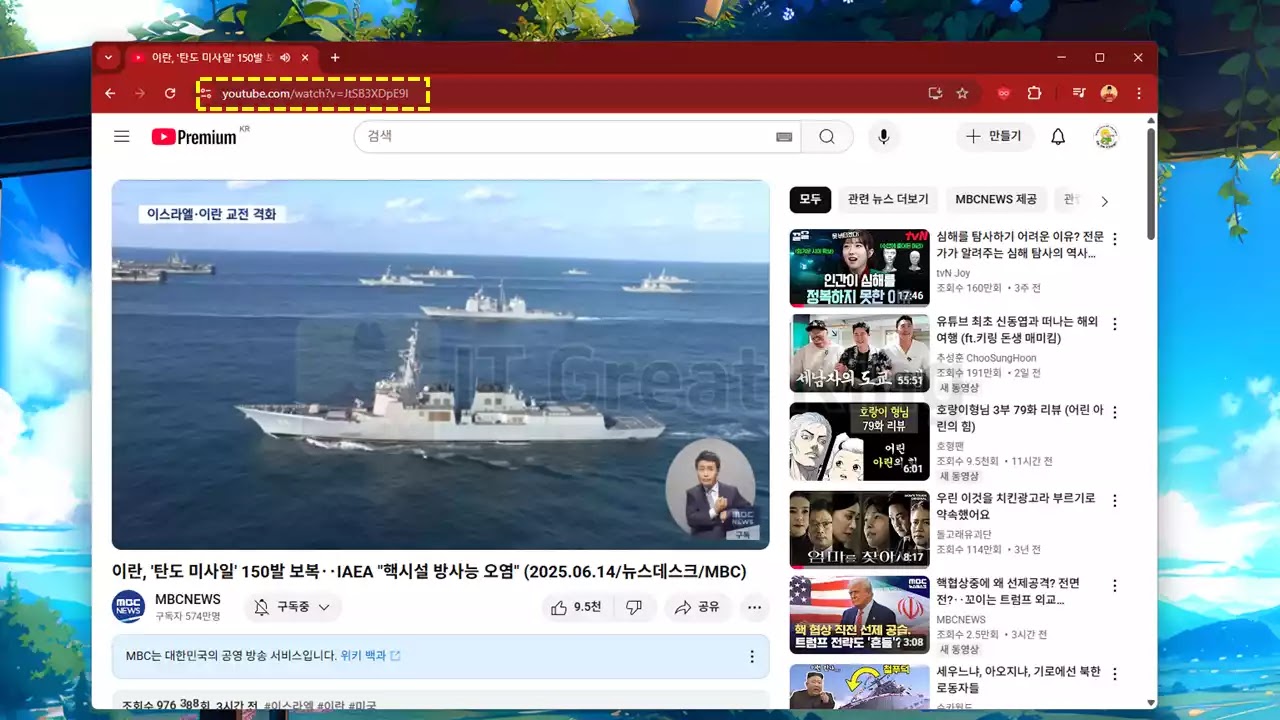Viewport: 1280px width, 720px height.
Task: Open tab search dropdown arrow
Action: pos(108,58)
